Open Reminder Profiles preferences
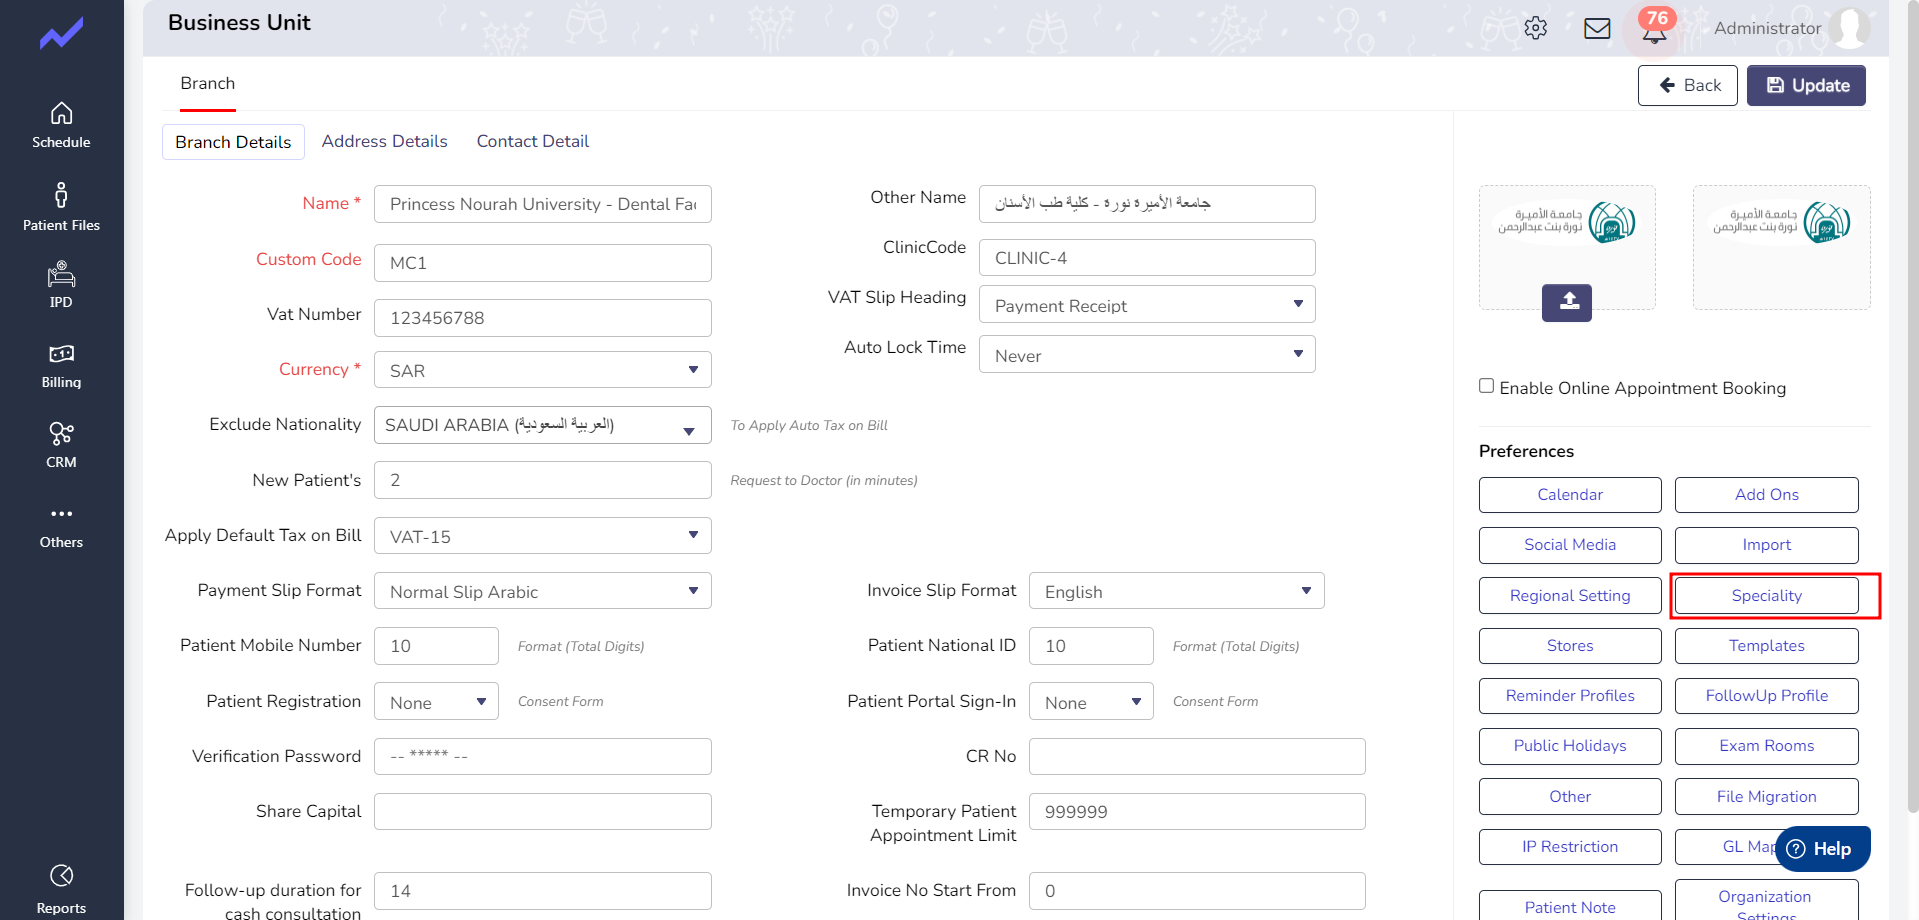Image resolution: width=1919 pixels, height=920 pixels. (x=1570, y=696)
